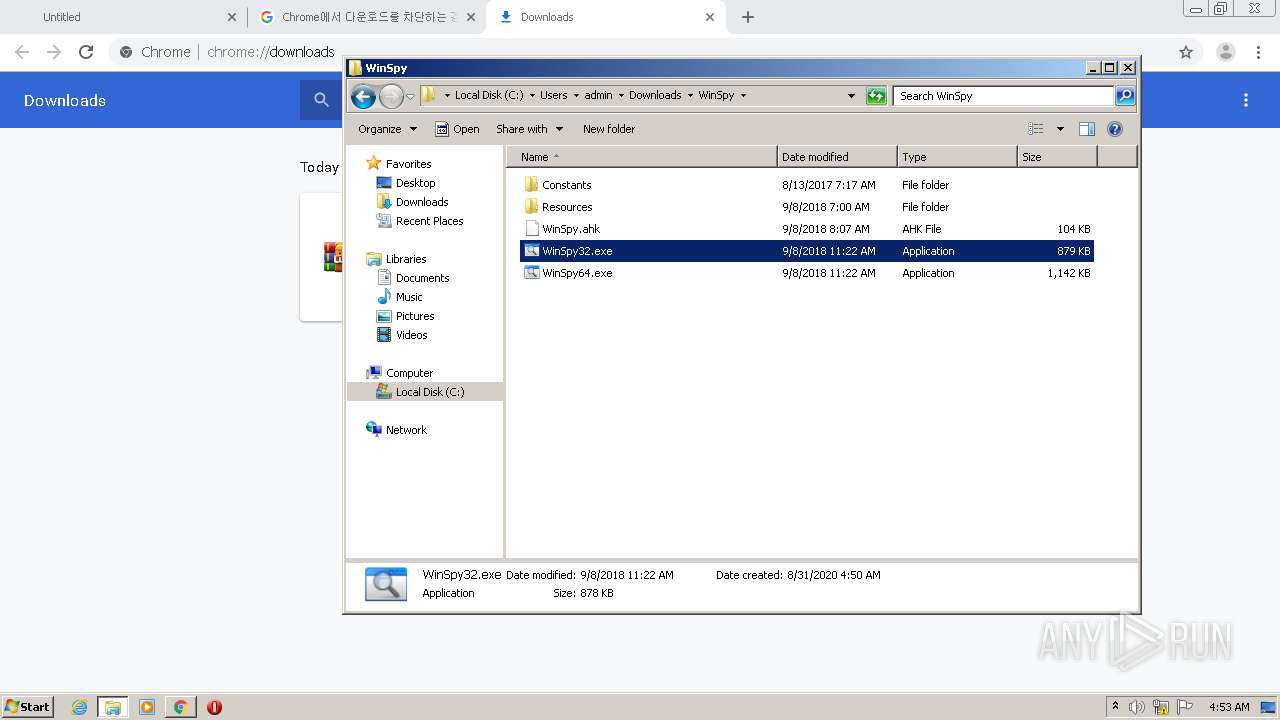Open the media player taskbar icon
The image size is (1280, 720).
[146, 707]
